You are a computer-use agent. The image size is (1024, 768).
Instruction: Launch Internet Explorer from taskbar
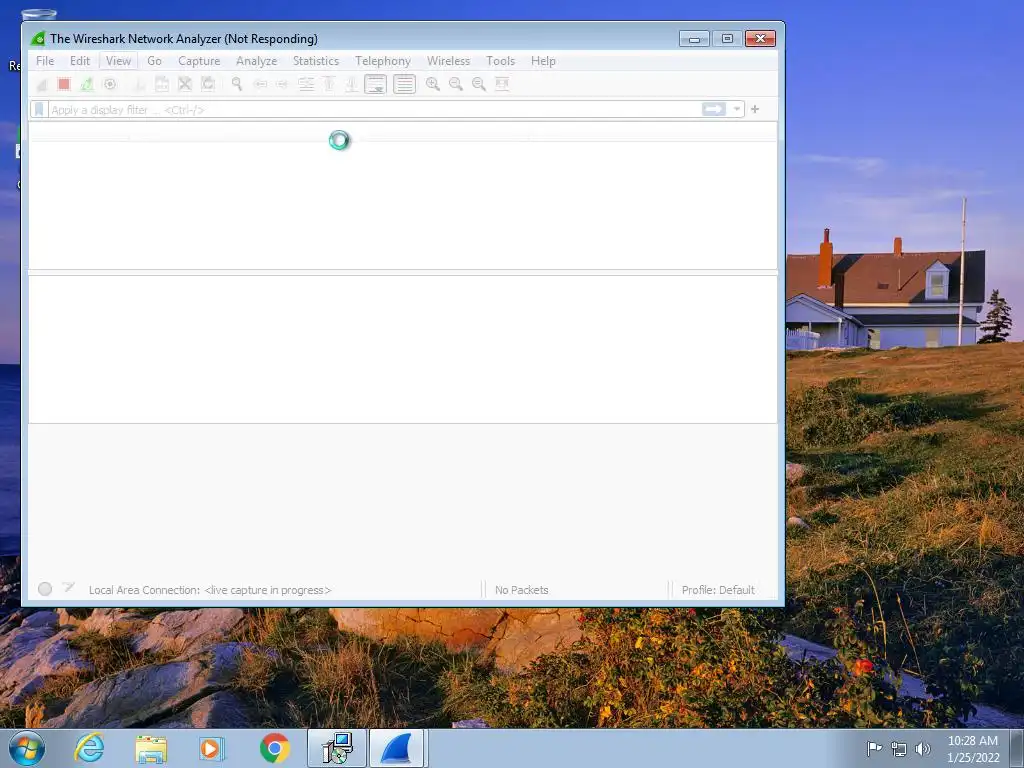click(89, 748)
